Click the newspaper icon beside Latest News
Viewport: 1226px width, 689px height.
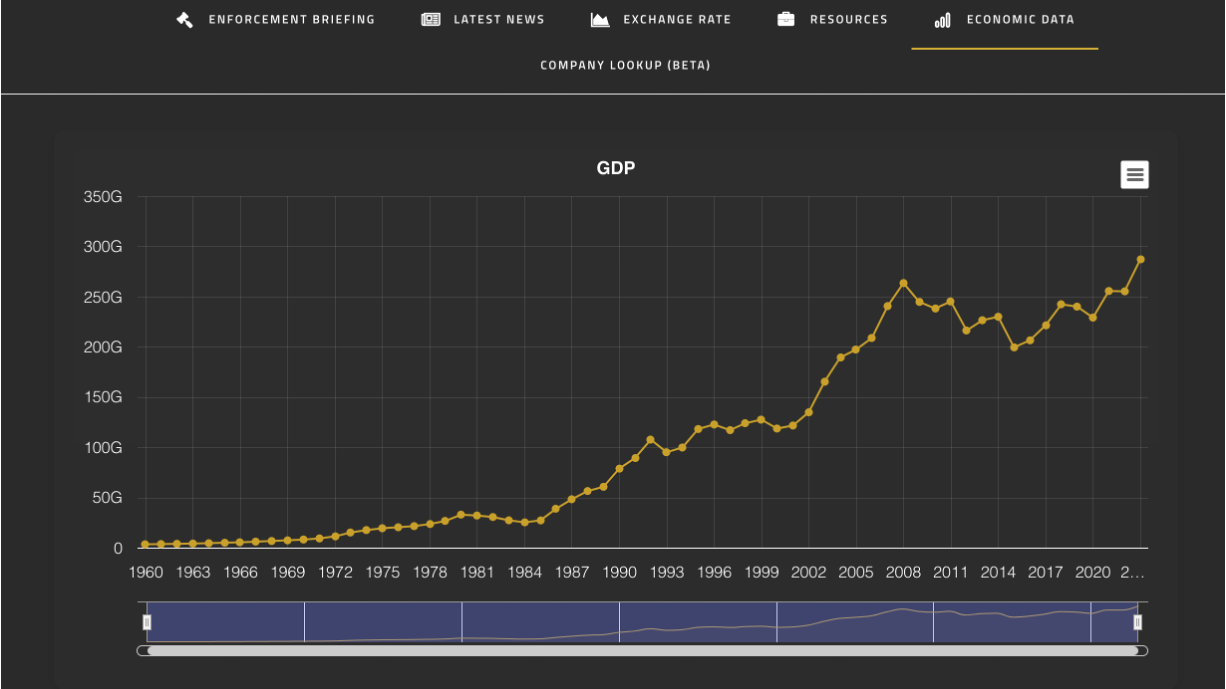(x=431, y=20)
